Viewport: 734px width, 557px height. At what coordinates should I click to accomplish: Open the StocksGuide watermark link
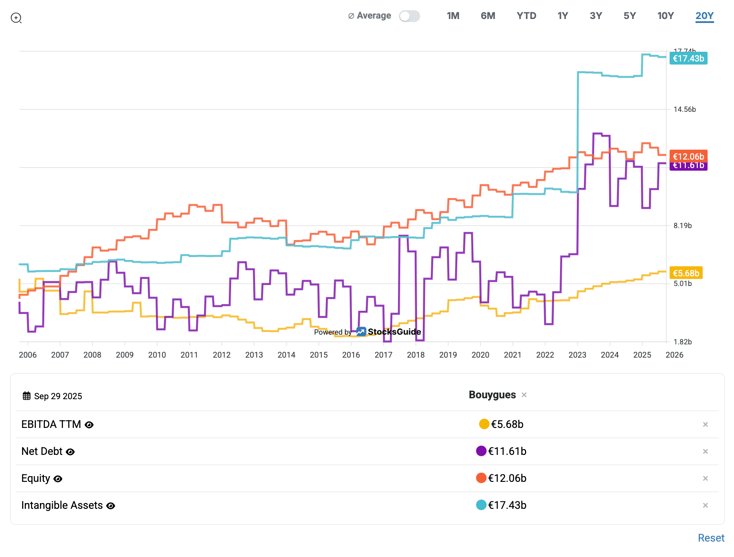388,332
